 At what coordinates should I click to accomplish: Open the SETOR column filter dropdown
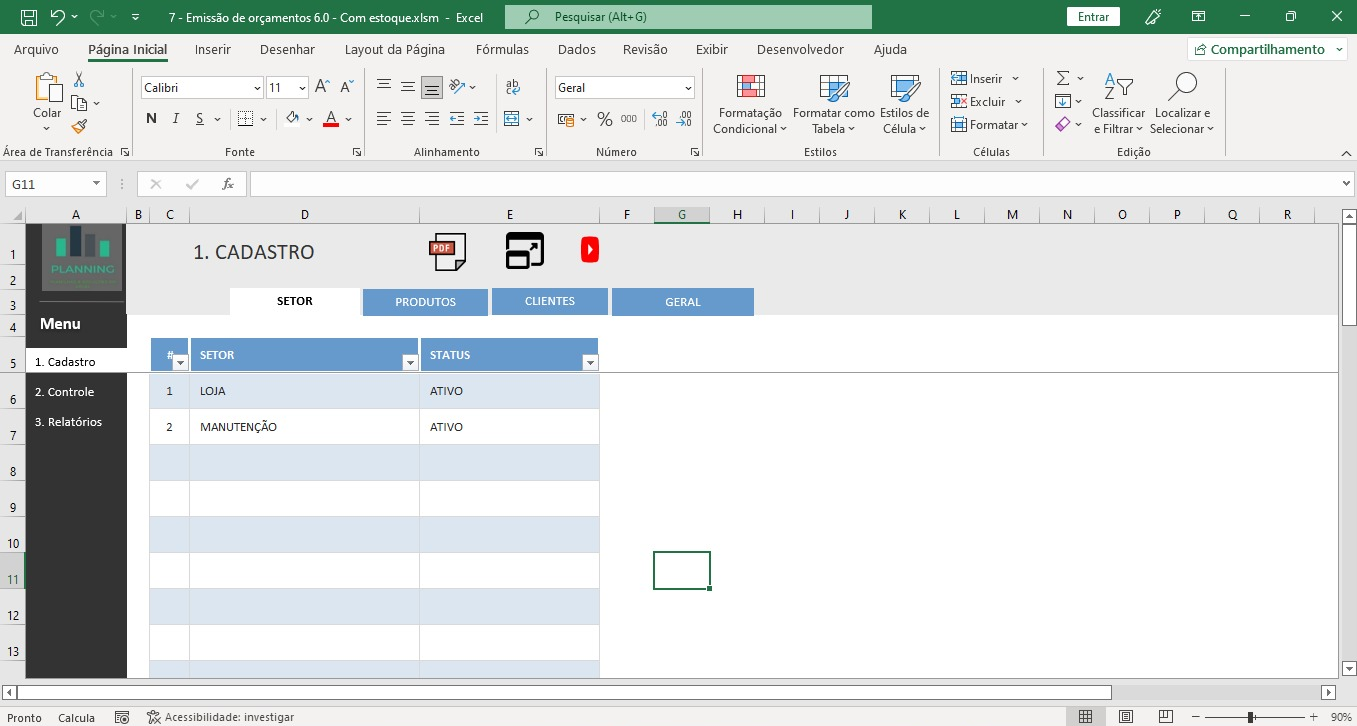pyautogui.click(x=410, y=363)
